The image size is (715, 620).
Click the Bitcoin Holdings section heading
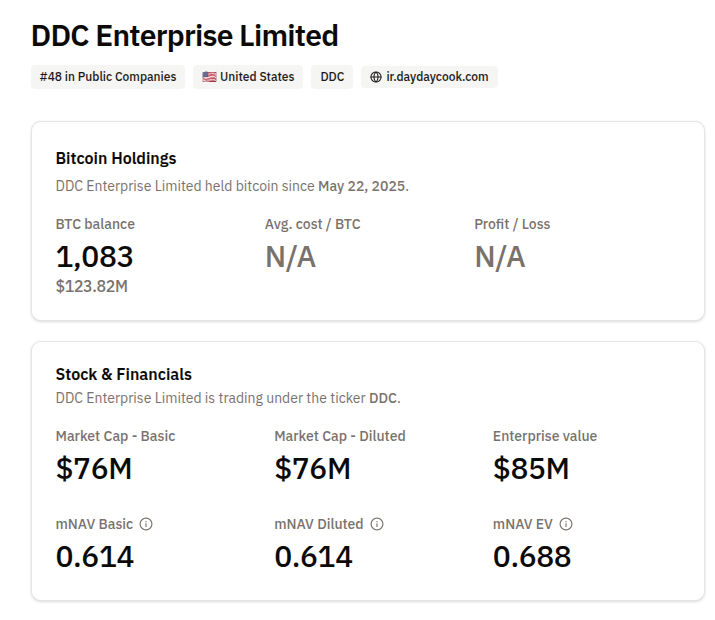[116, 158]
